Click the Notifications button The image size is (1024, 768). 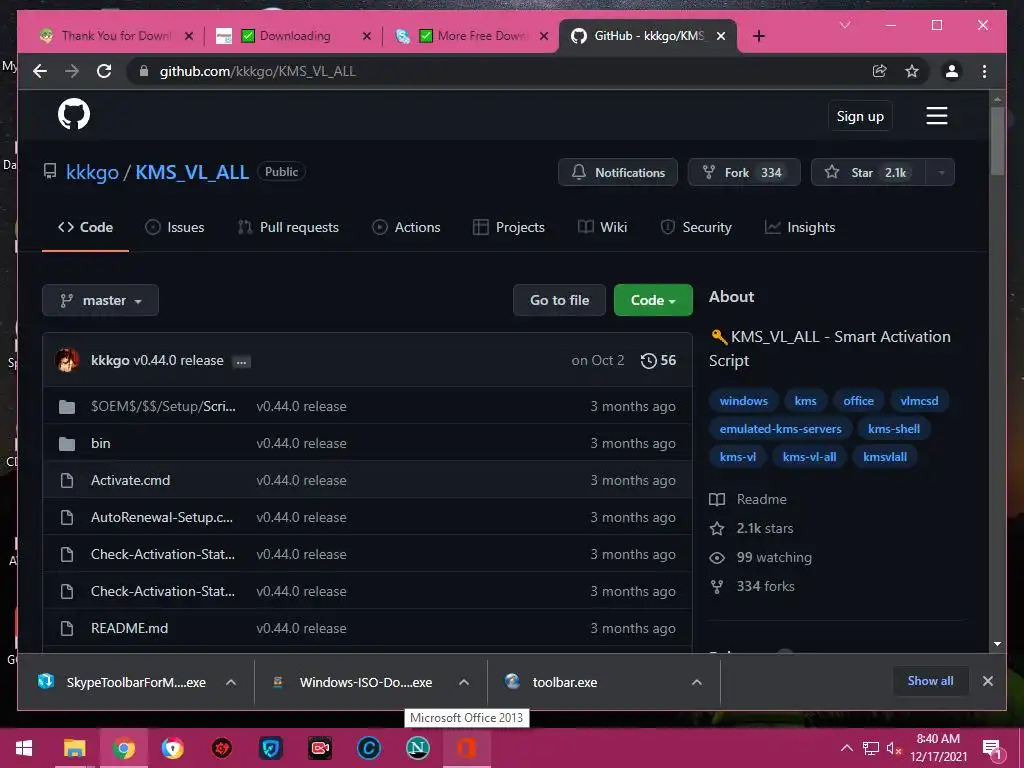pos(618,172)
